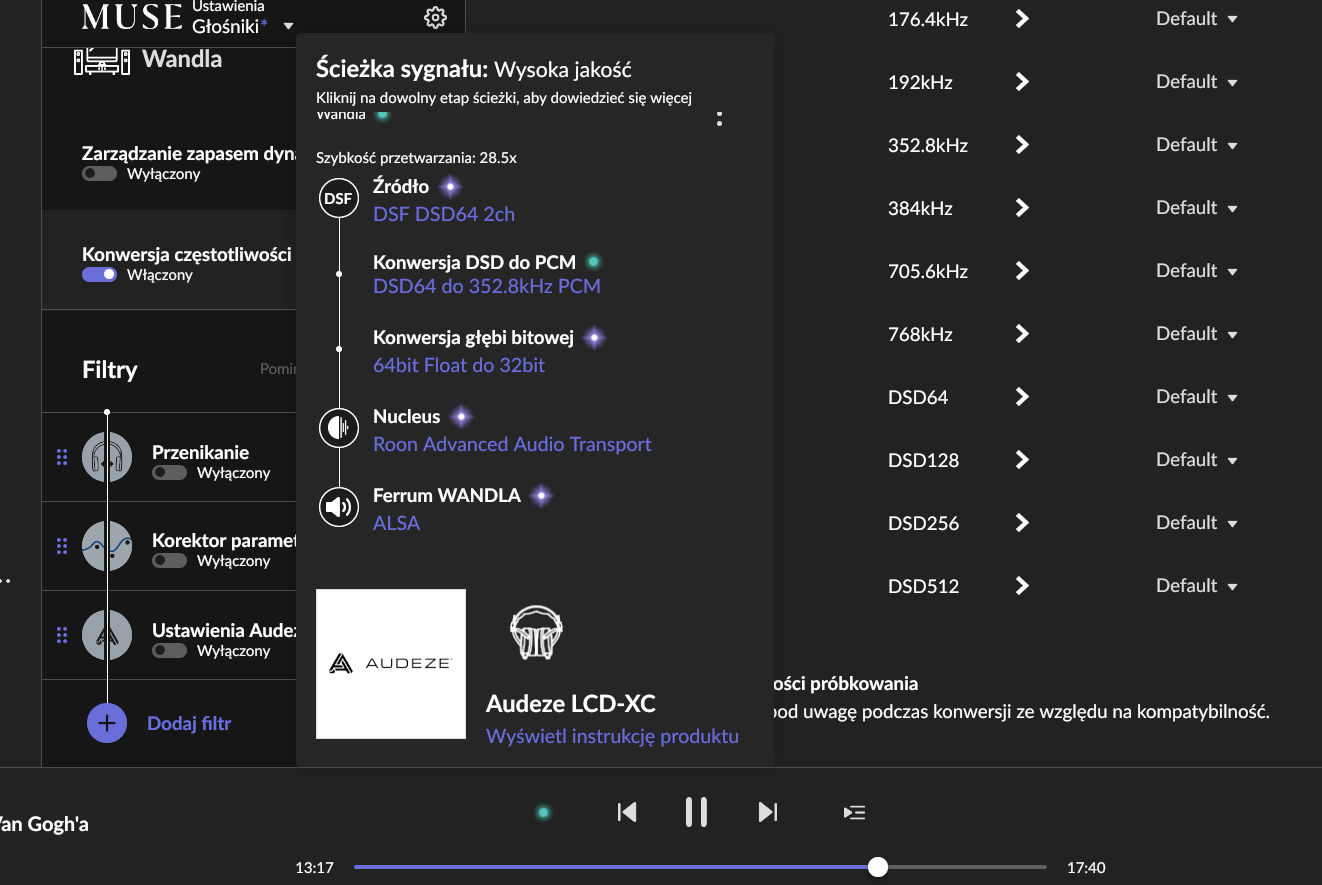
Task: Click the purple star beside Nucleus
Action: [460, 416]
